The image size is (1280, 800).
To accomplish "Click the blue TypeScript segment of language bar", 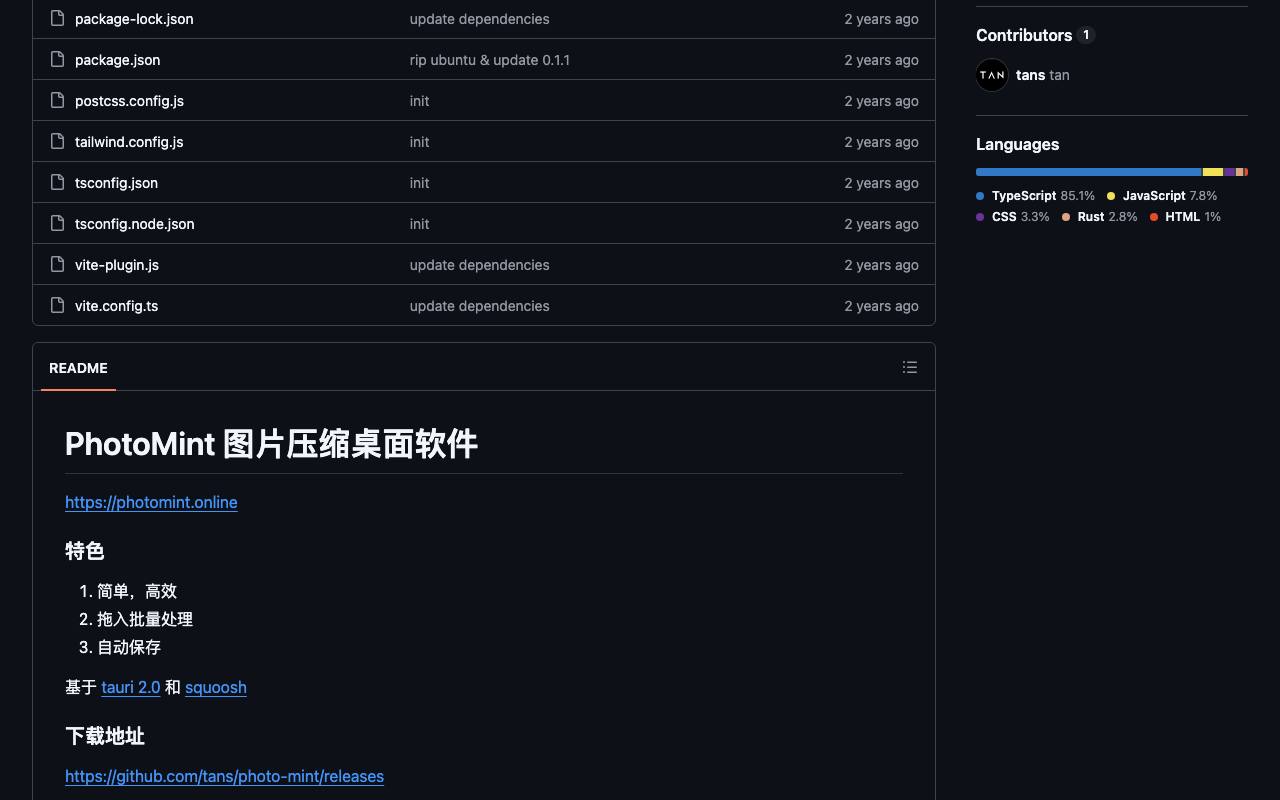I will [x=1089, y=172].
